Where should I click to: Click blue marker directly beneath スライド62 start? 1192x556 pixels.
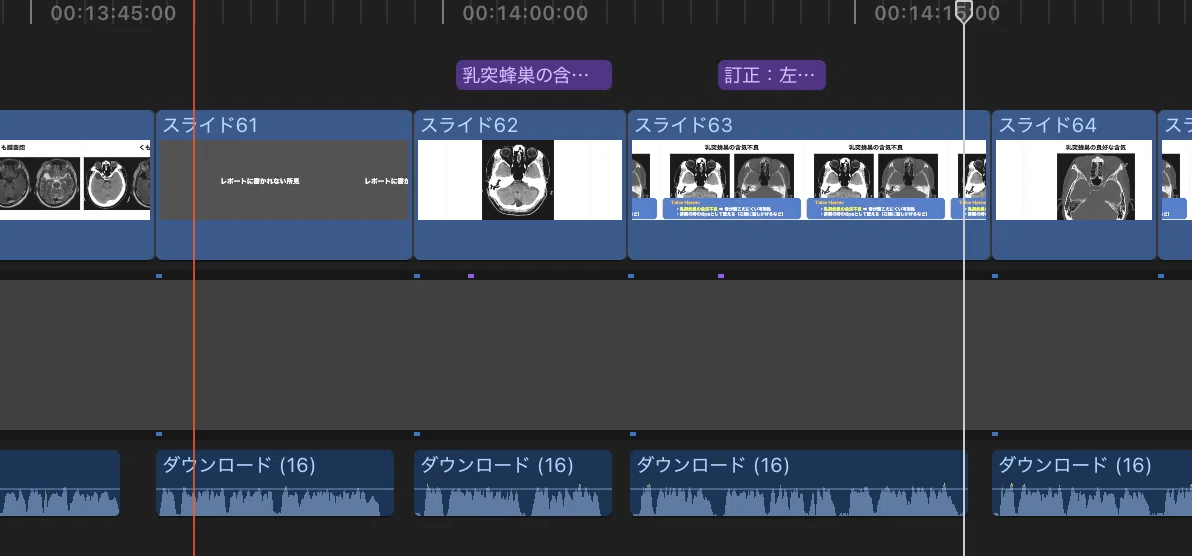pos(417,275)
